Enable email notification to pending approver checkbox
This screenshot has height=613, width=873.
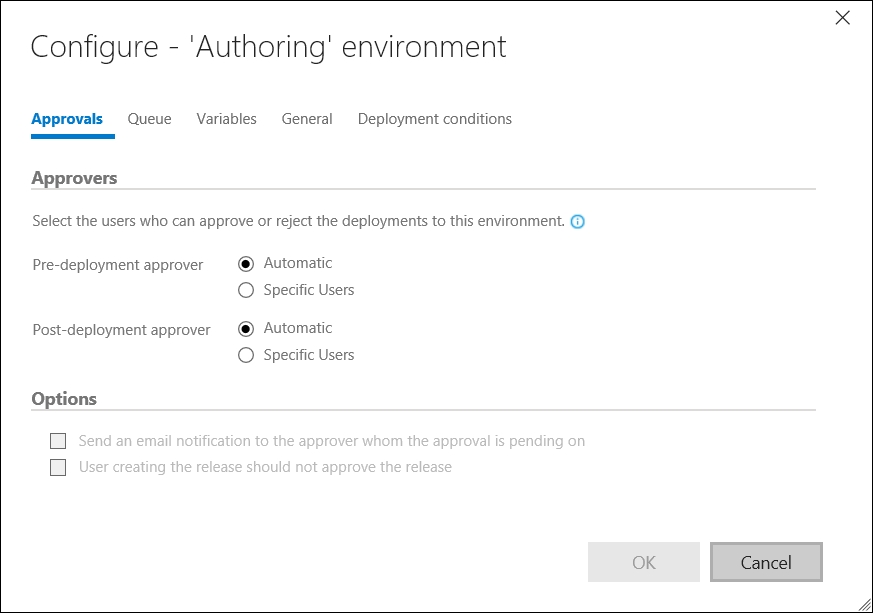coord(58,441)
